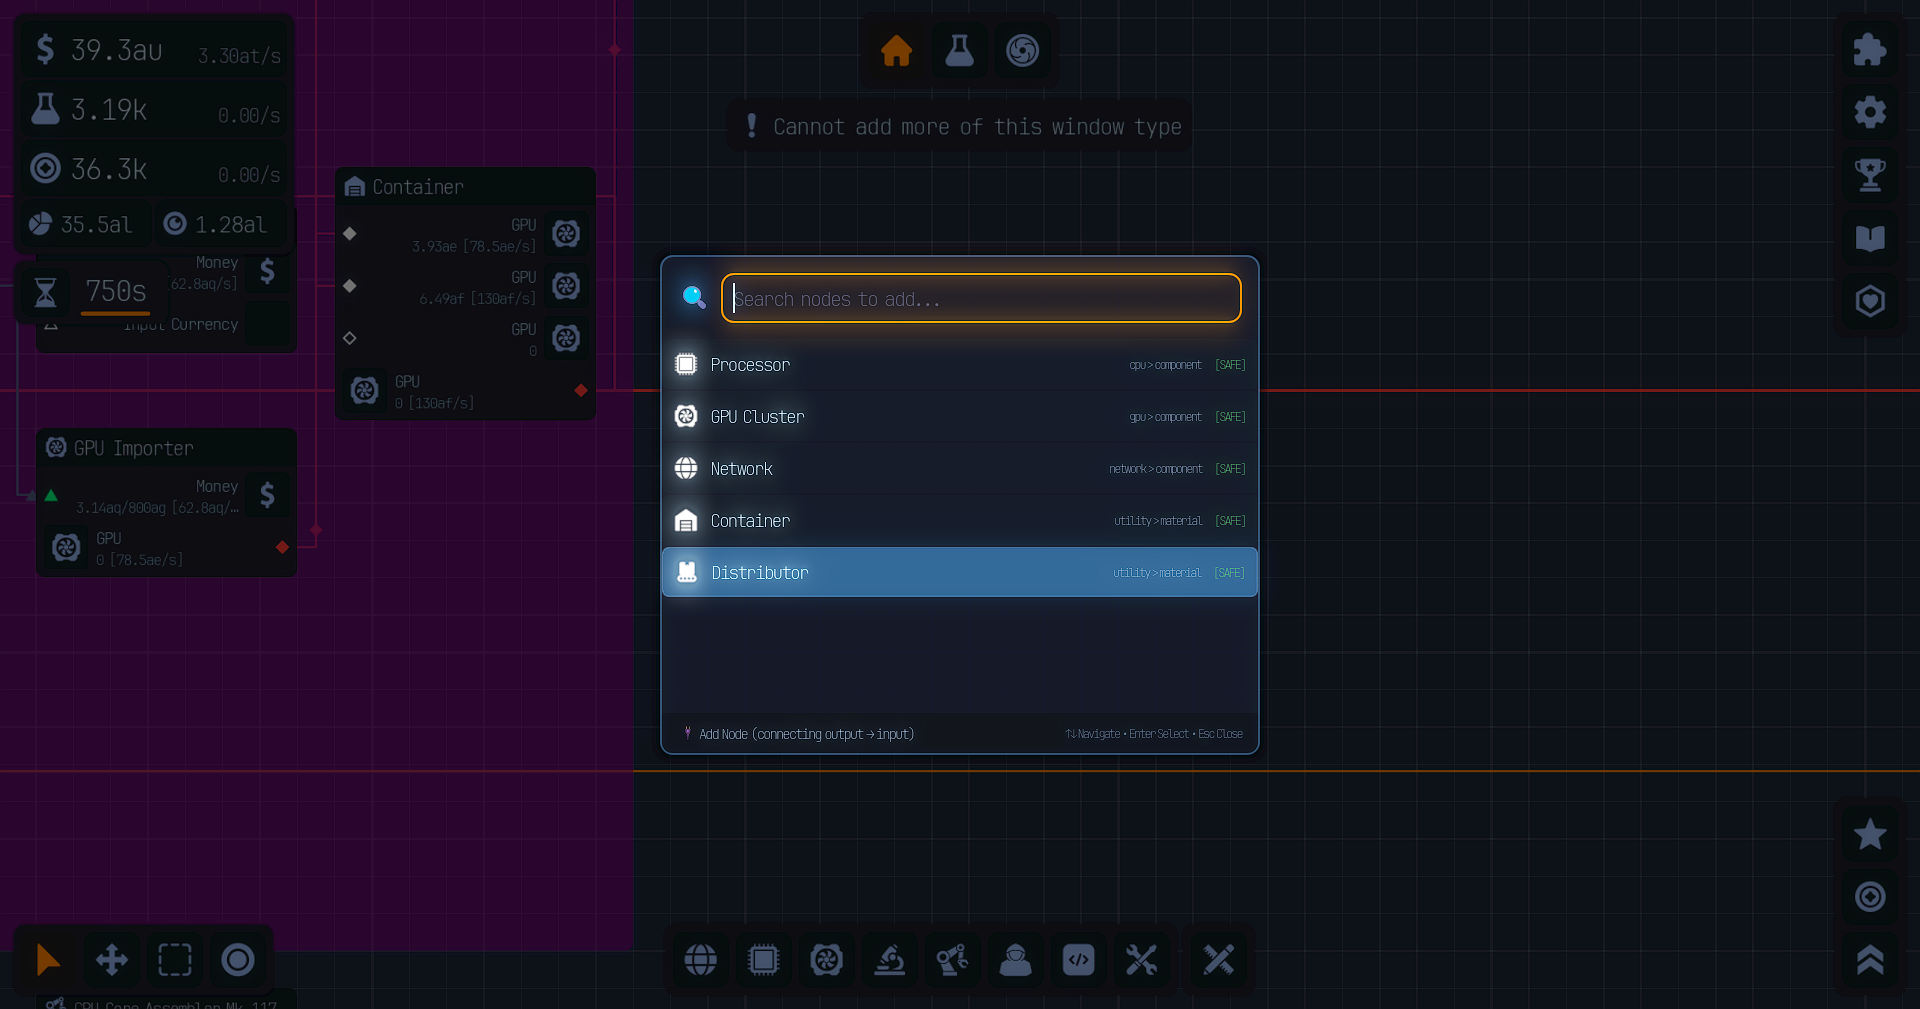Open the puzzle piece panel icon
Viewport: 1920px width, 1009px height.
pyautogui.click(x=1869, y=50)
